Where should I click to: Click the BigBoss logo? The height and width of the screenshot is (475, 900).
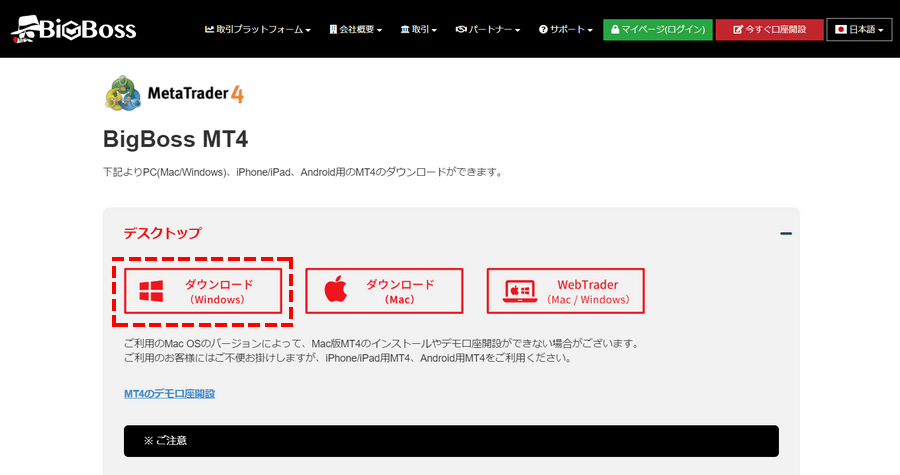coord(73,29)
